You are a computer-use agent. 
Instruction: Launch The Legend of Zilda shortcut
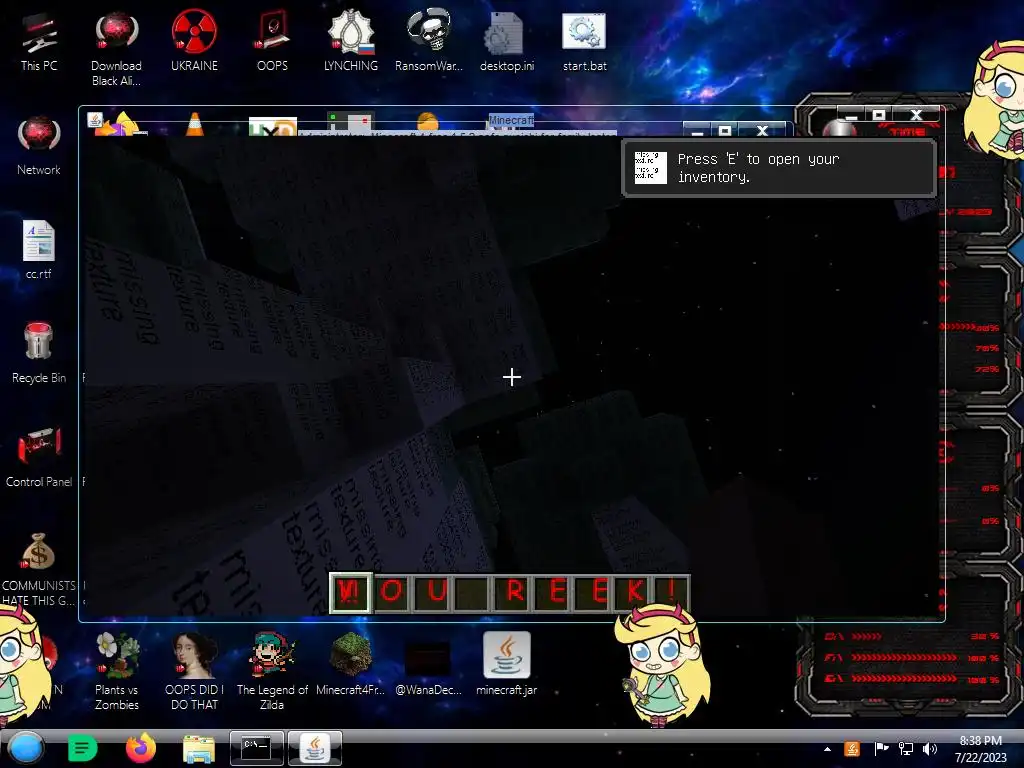(x=272, y=671)
